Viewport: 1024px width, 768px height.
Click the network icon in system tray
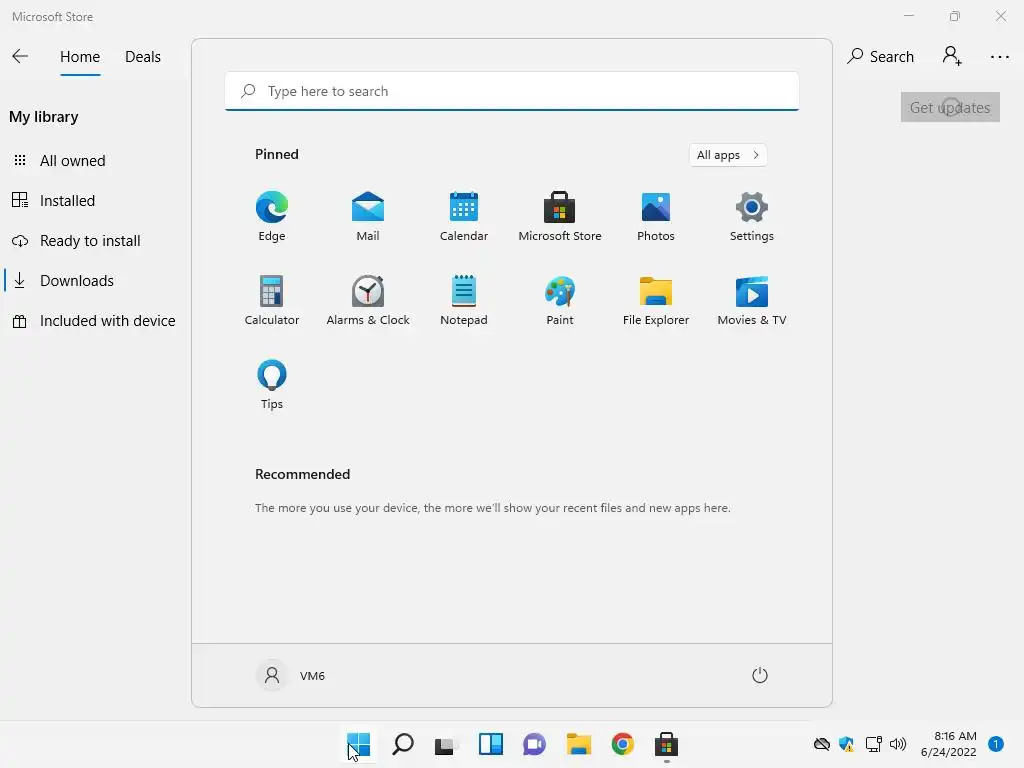pos(873,744)
